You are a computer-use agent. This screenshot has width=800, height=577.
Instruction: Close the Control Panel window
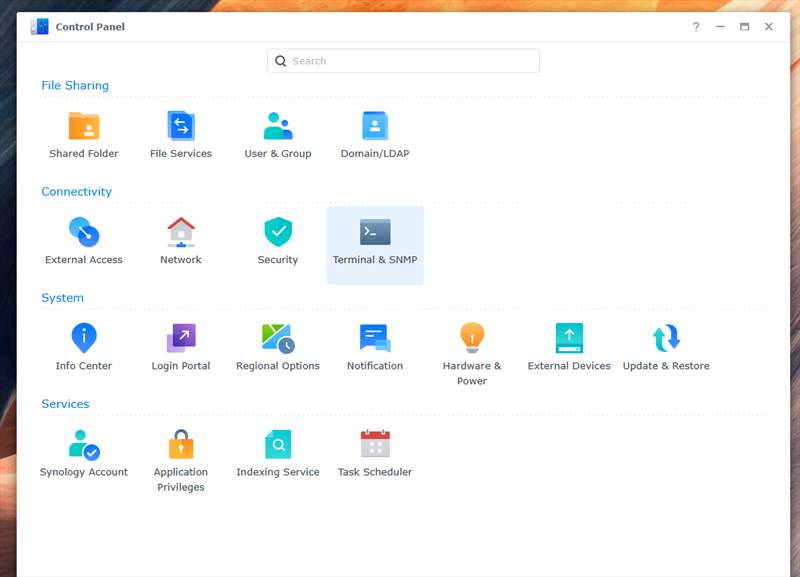point(768,27)
